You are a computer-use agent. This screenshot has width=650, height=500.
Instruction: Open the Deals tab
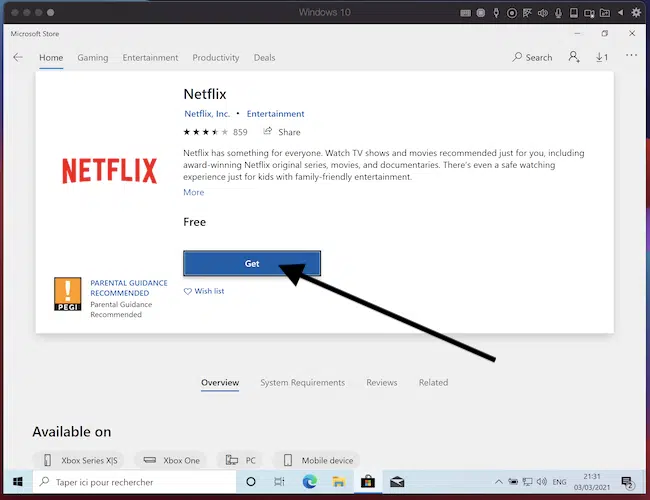pos(264,58)
